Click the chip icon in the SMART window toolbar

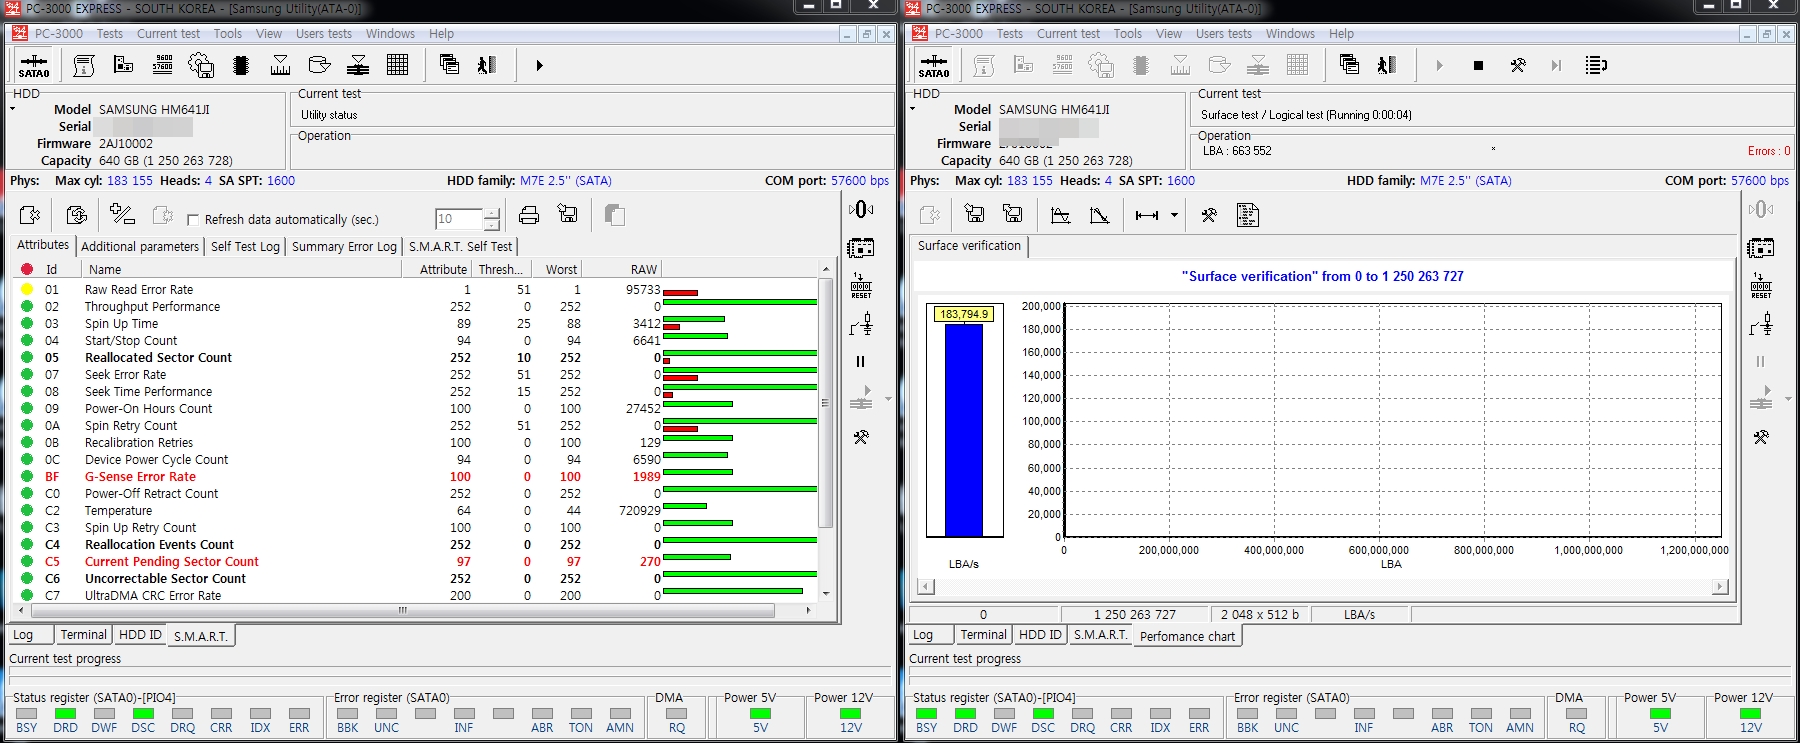click(x=240, y=66)
